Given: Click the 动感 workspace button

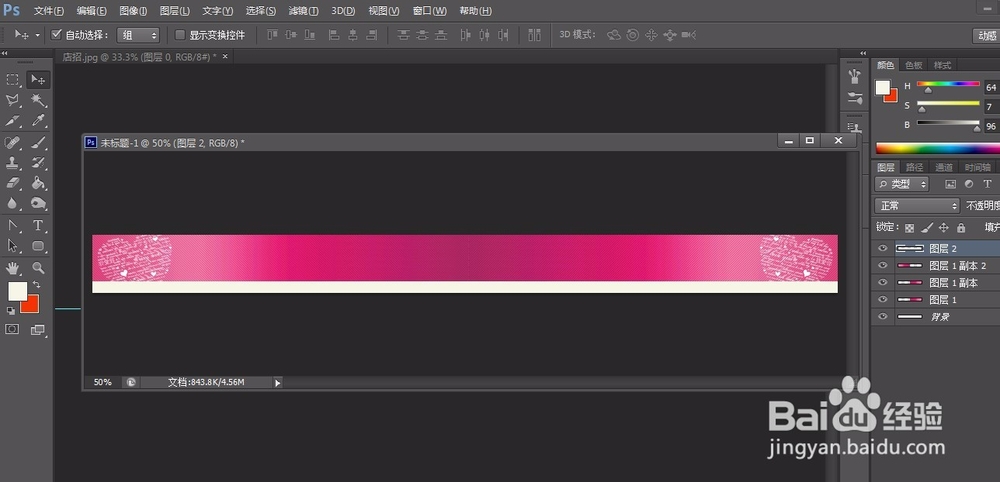Looking at the screenshot, I should 987,36.
